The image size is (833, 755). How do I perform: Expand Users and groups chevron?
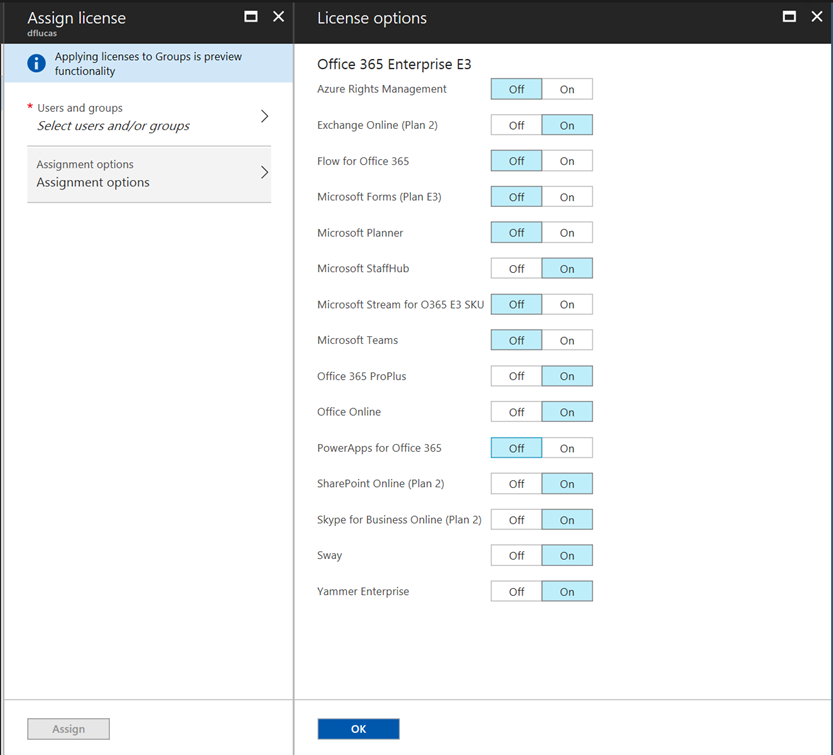(x=264, y=116)
